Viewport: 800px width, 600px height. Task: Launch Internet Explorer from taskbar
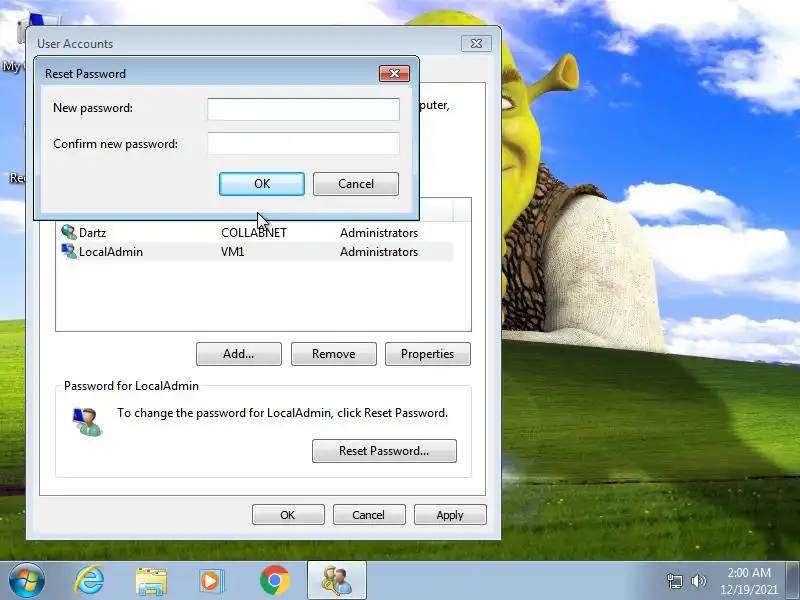(x=89, y=581)
